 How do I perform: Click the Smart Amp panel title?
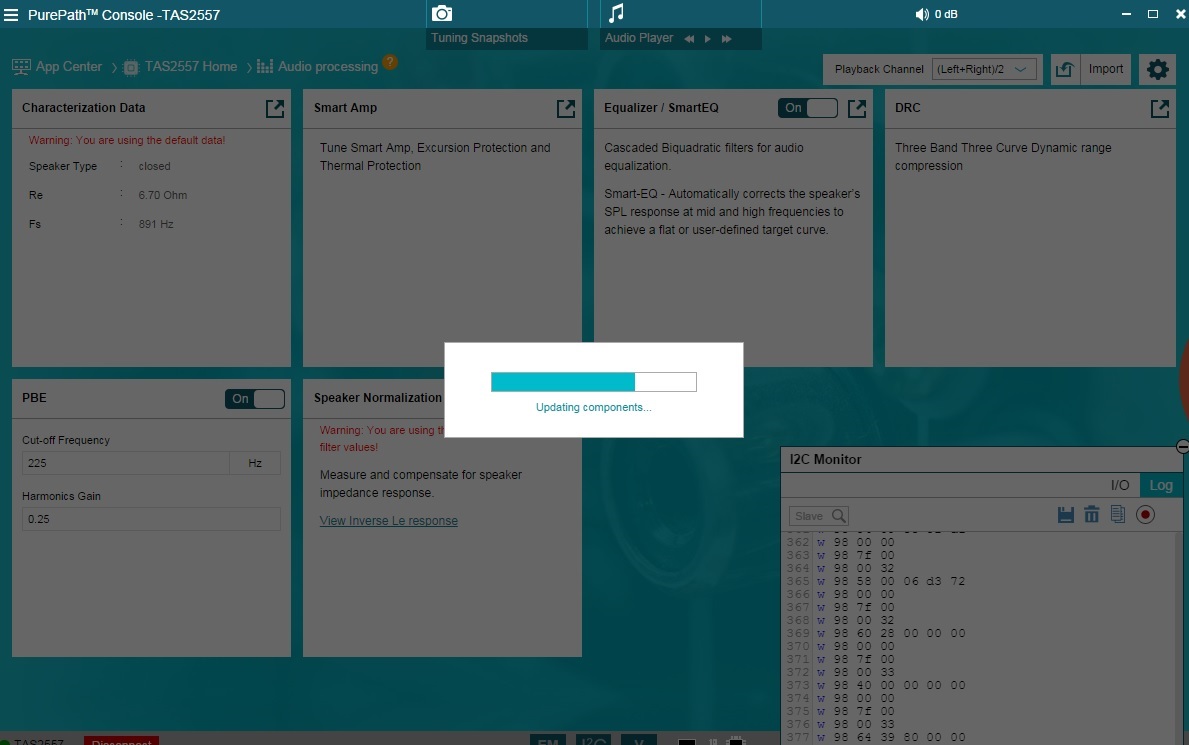tap(345, 108)
